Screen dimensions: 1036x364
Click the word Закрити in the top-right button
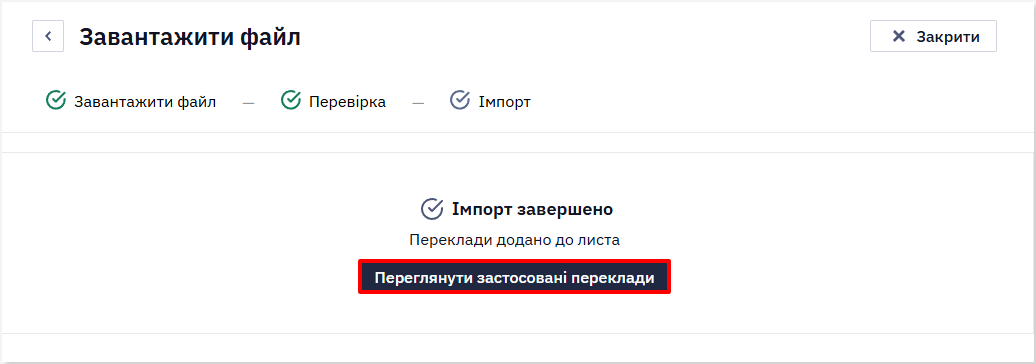[x=947, y=36]
